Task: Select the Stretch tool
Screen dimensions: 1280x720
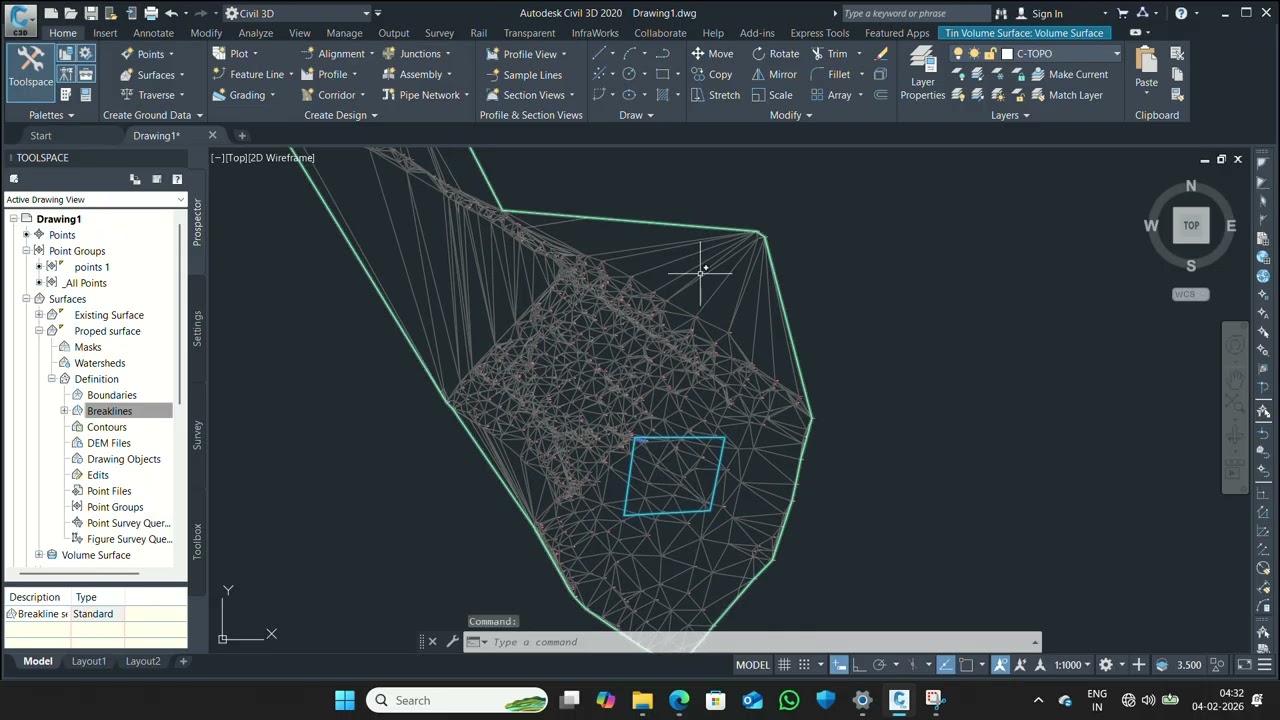Action: (714, 95)
